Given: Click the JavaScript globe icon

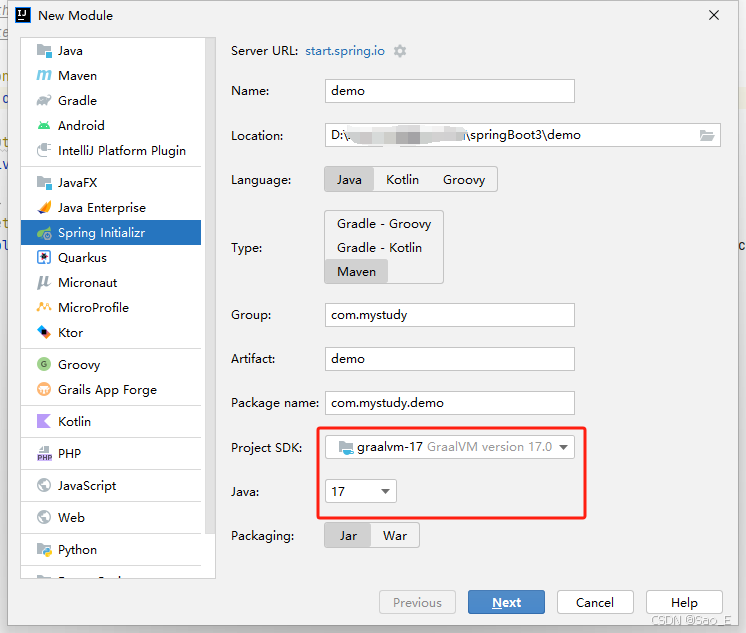Looking at the screenshot, I should tap(44, 485).
